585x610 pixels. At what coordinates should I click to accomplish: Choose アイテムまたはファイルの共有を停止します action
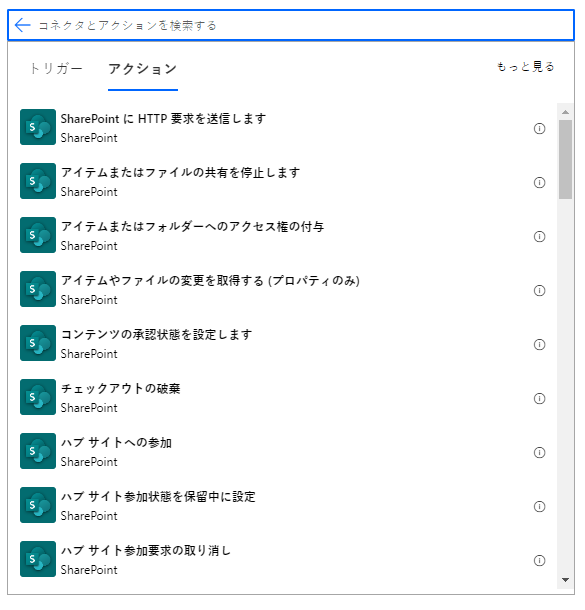coord(284,181)
